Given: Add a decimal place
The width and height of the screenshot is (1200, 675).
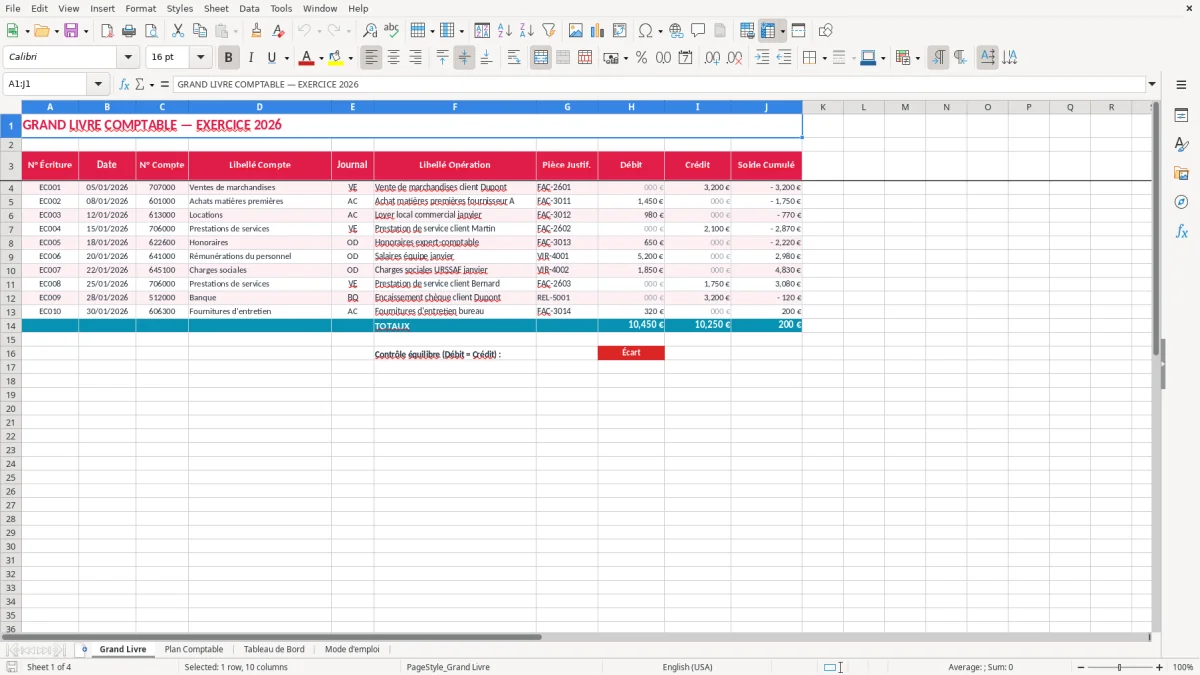Looking at the screenshot, I should [712, 58].
